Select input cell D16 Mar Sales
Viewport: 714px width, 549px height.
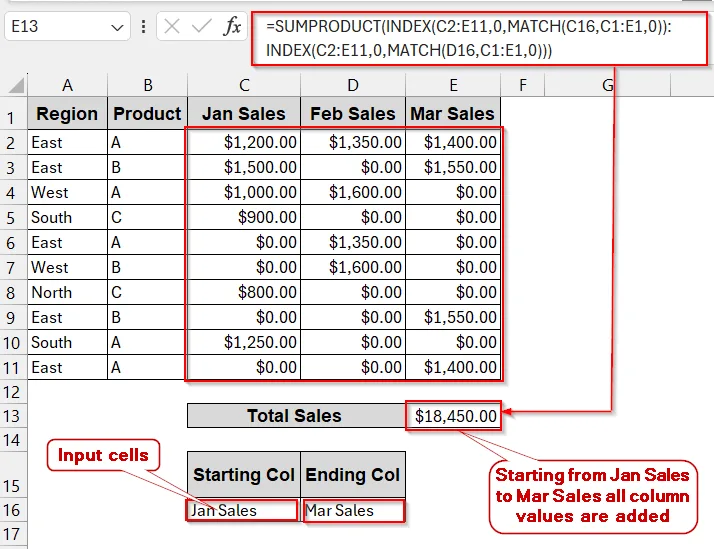point(353,510)
